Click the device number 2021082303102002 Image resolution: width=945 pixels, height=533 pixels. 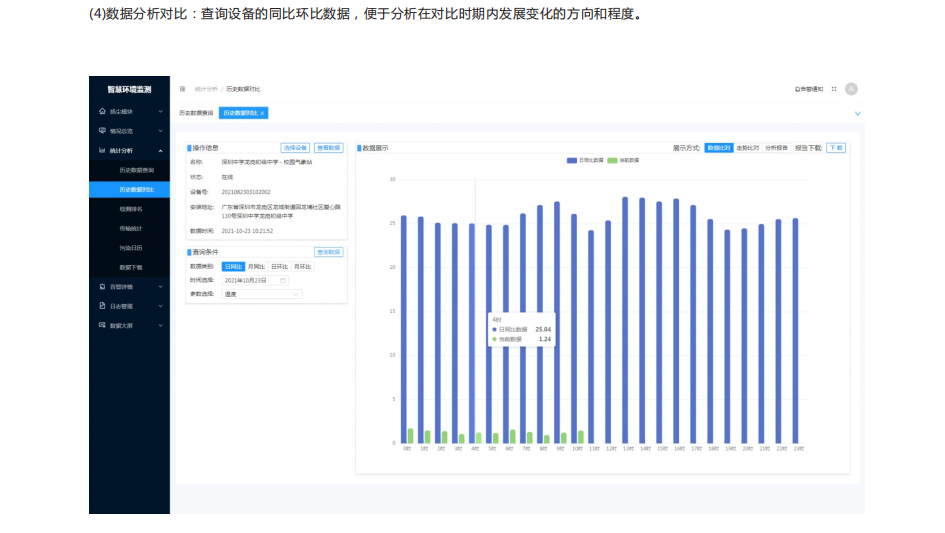pyautogui.click(x=246, y=192)
